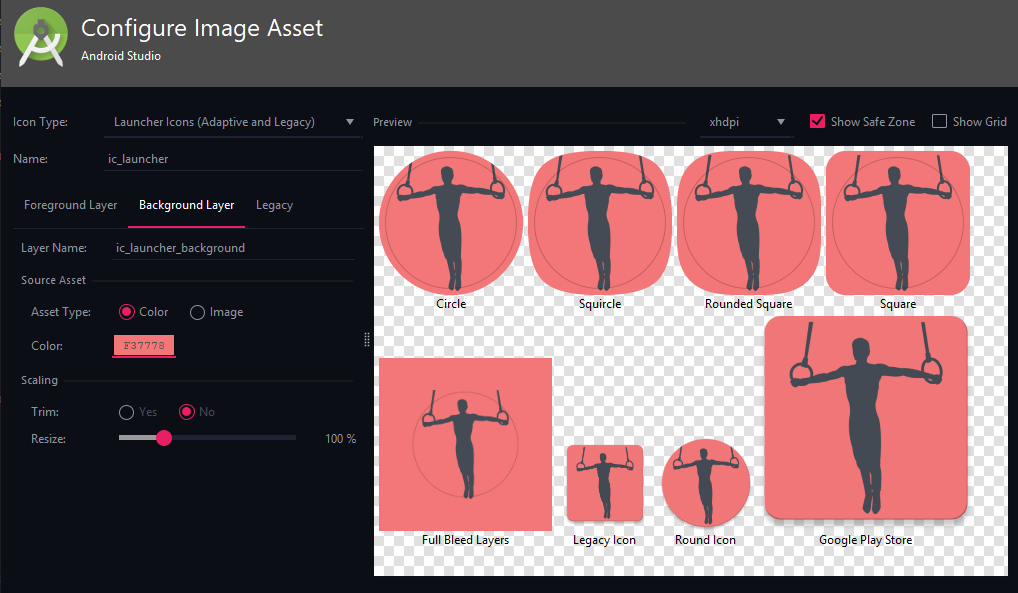Click the Square icon preview
Viewport: 1018px width, 593px height.
tap(898, 222)
